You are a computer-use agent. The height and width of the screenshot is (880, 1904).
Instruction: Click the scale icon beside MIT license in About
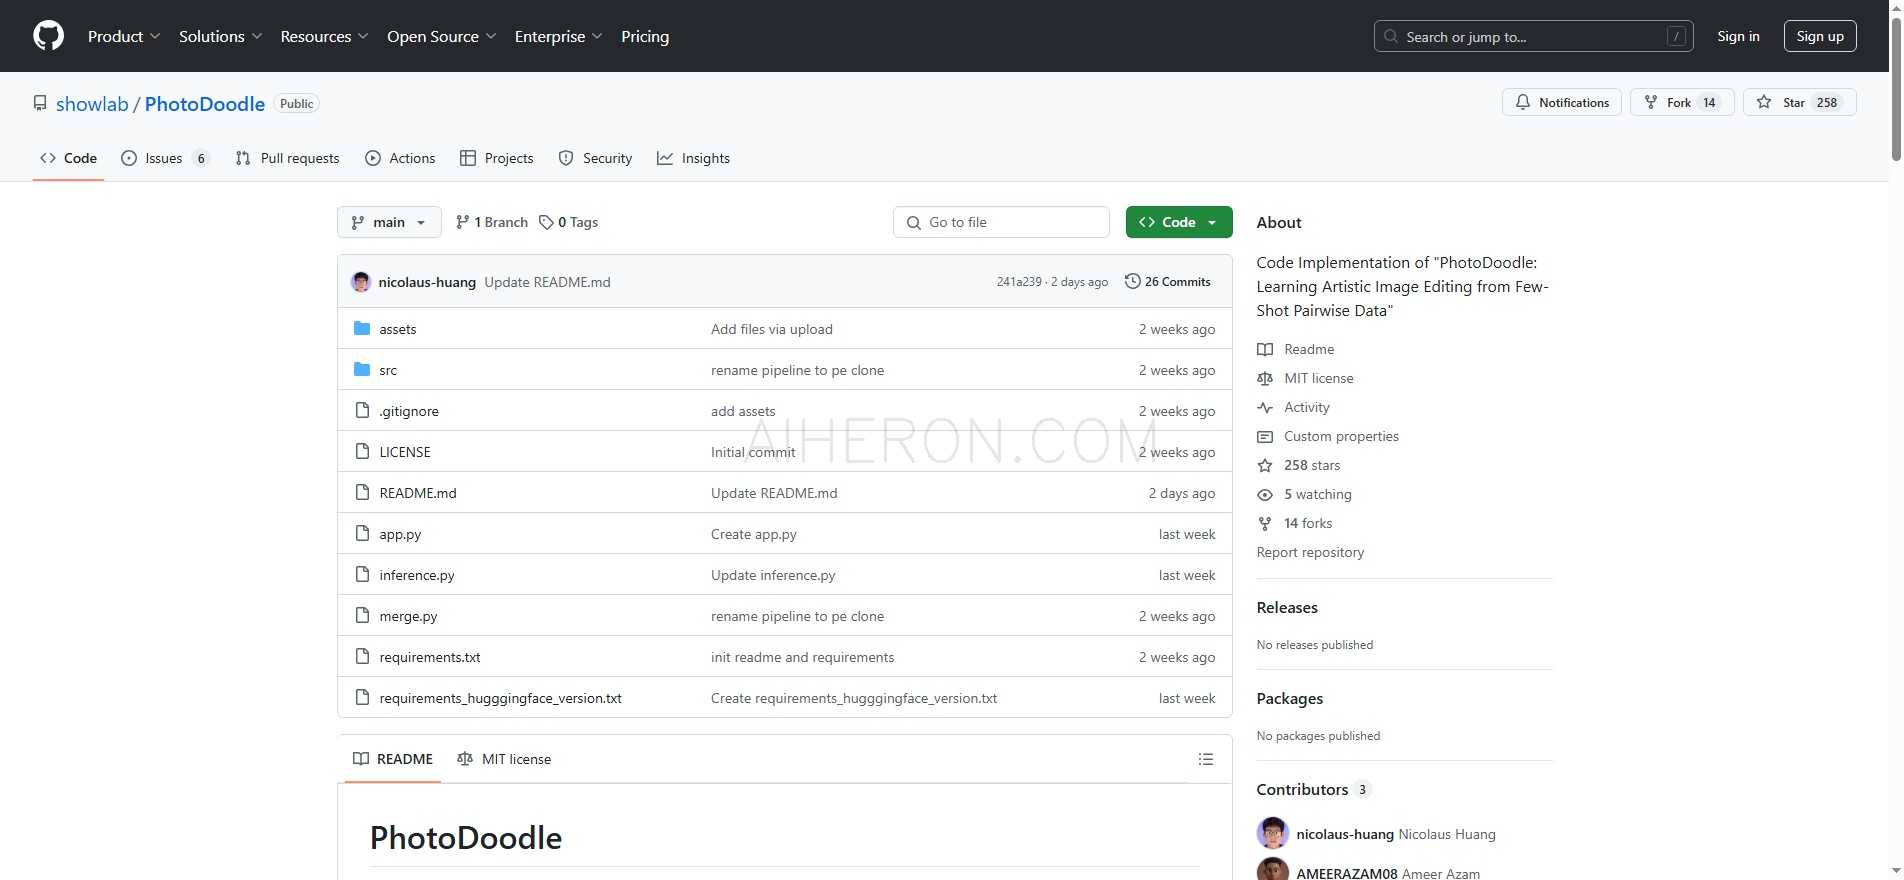[x=1265, y=378]
